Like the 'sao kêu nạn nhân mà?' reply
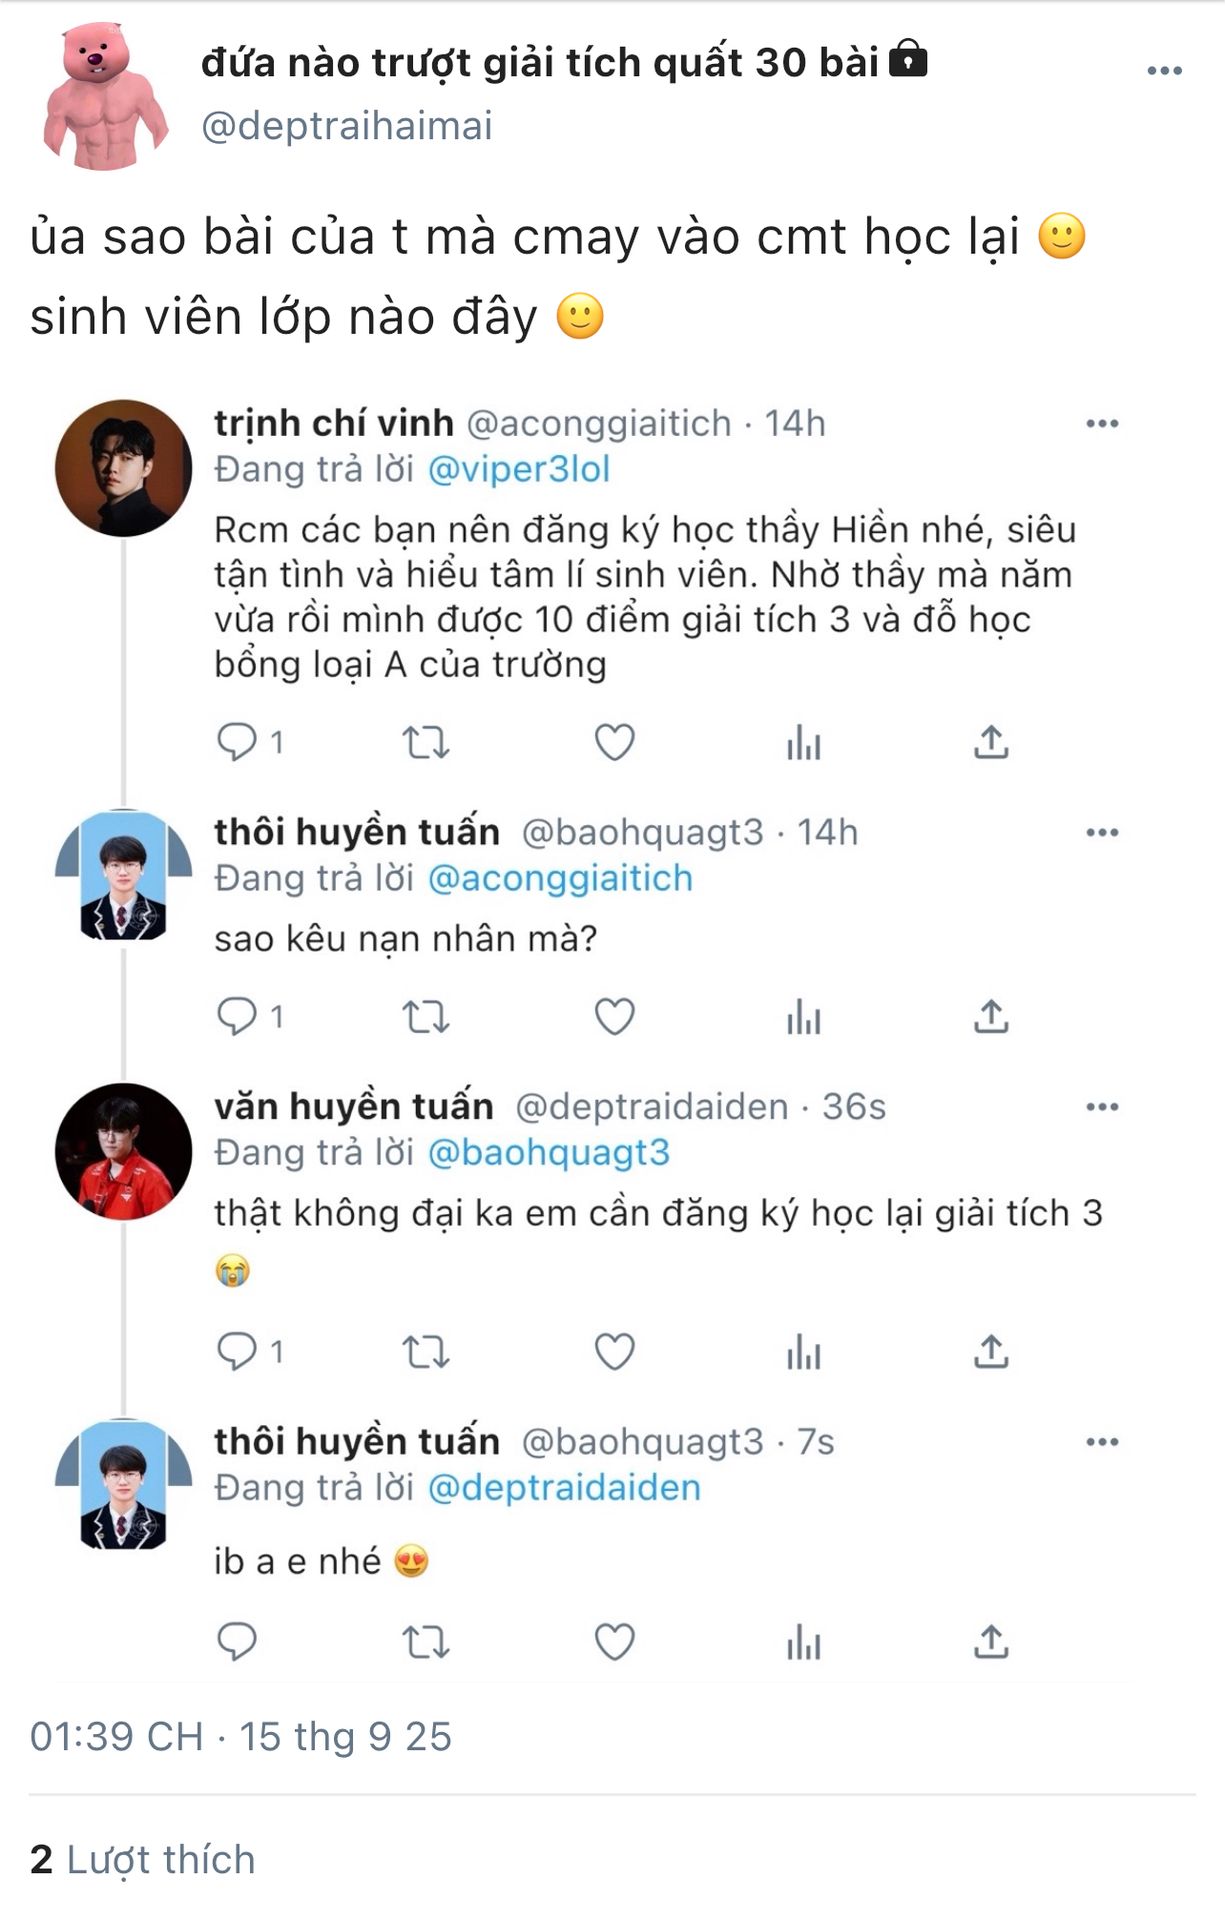 pyautogui.click(x=614, y=1017)
